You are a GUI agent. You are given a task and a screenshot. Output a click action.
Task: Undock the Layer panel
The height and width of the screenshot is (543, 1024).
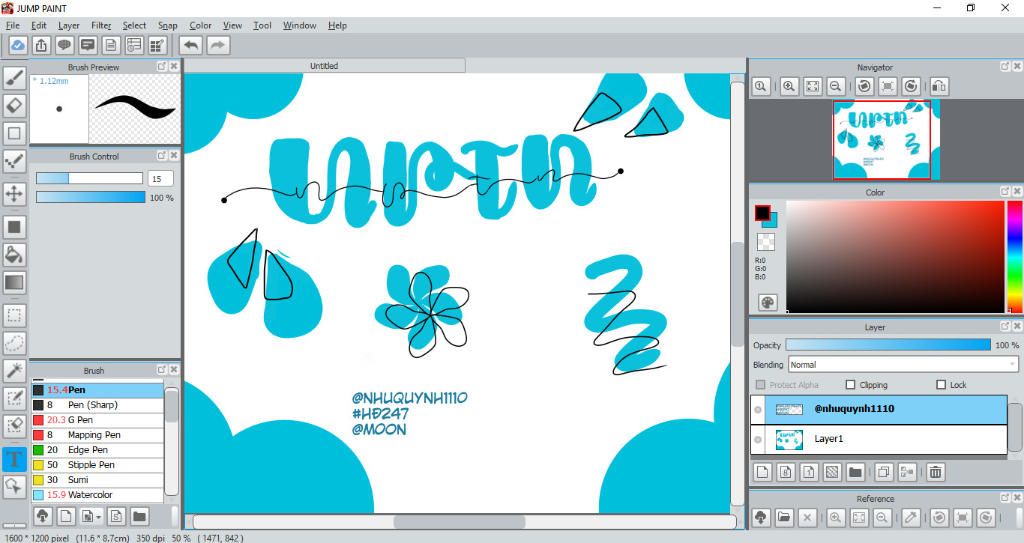[1005, 326]
